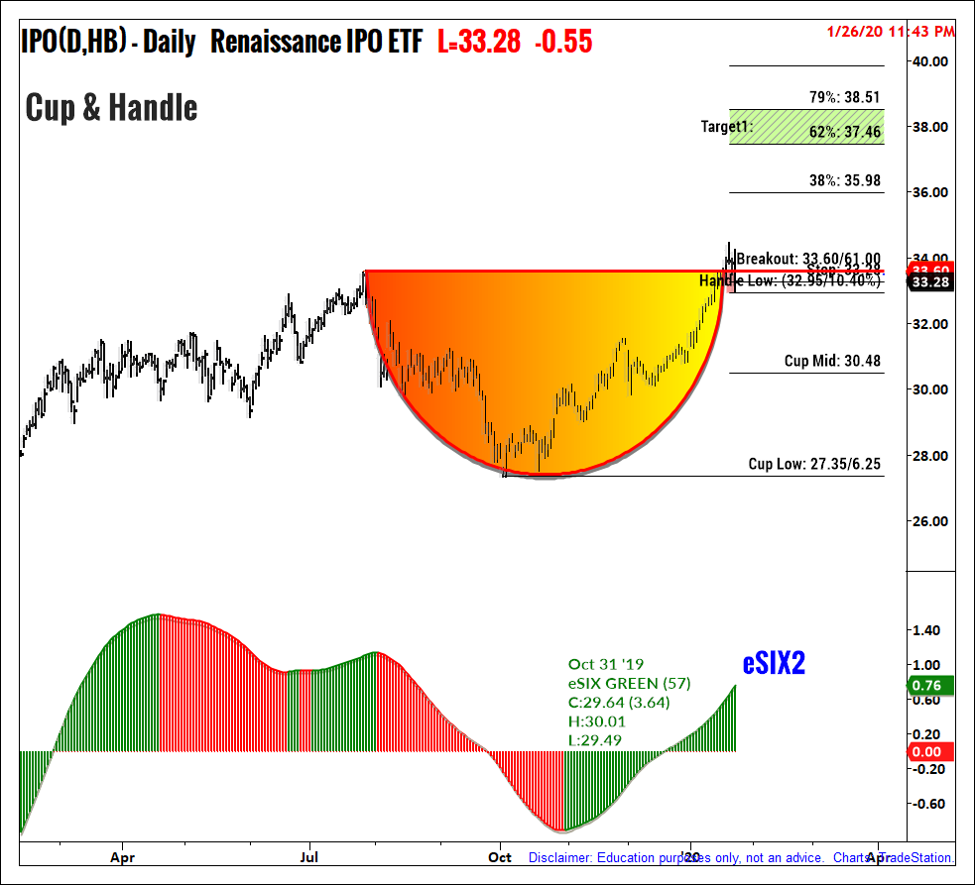Click the 'Target1:' label
Screen dimensions: 975x885
tap(727, 127)
